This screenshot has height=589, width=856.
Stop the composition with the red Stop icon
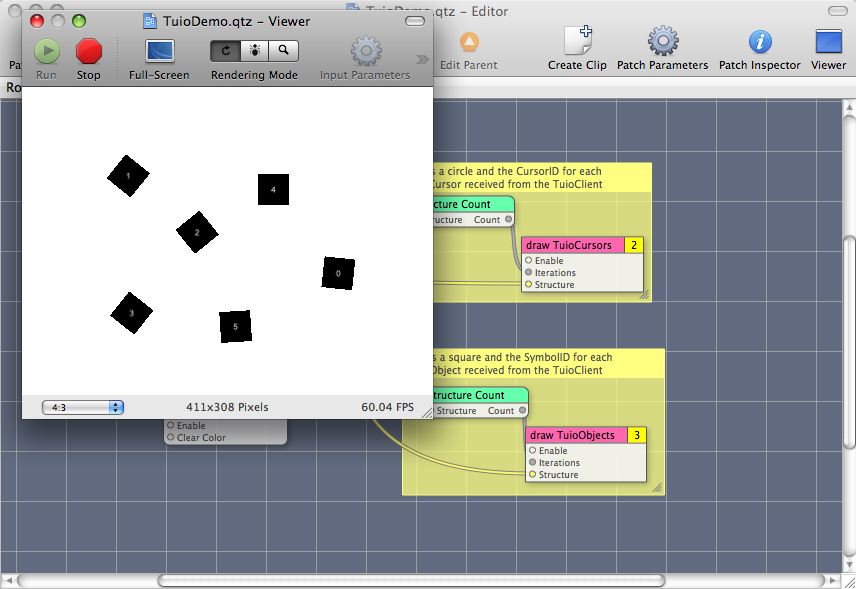(x=89, y=51)
